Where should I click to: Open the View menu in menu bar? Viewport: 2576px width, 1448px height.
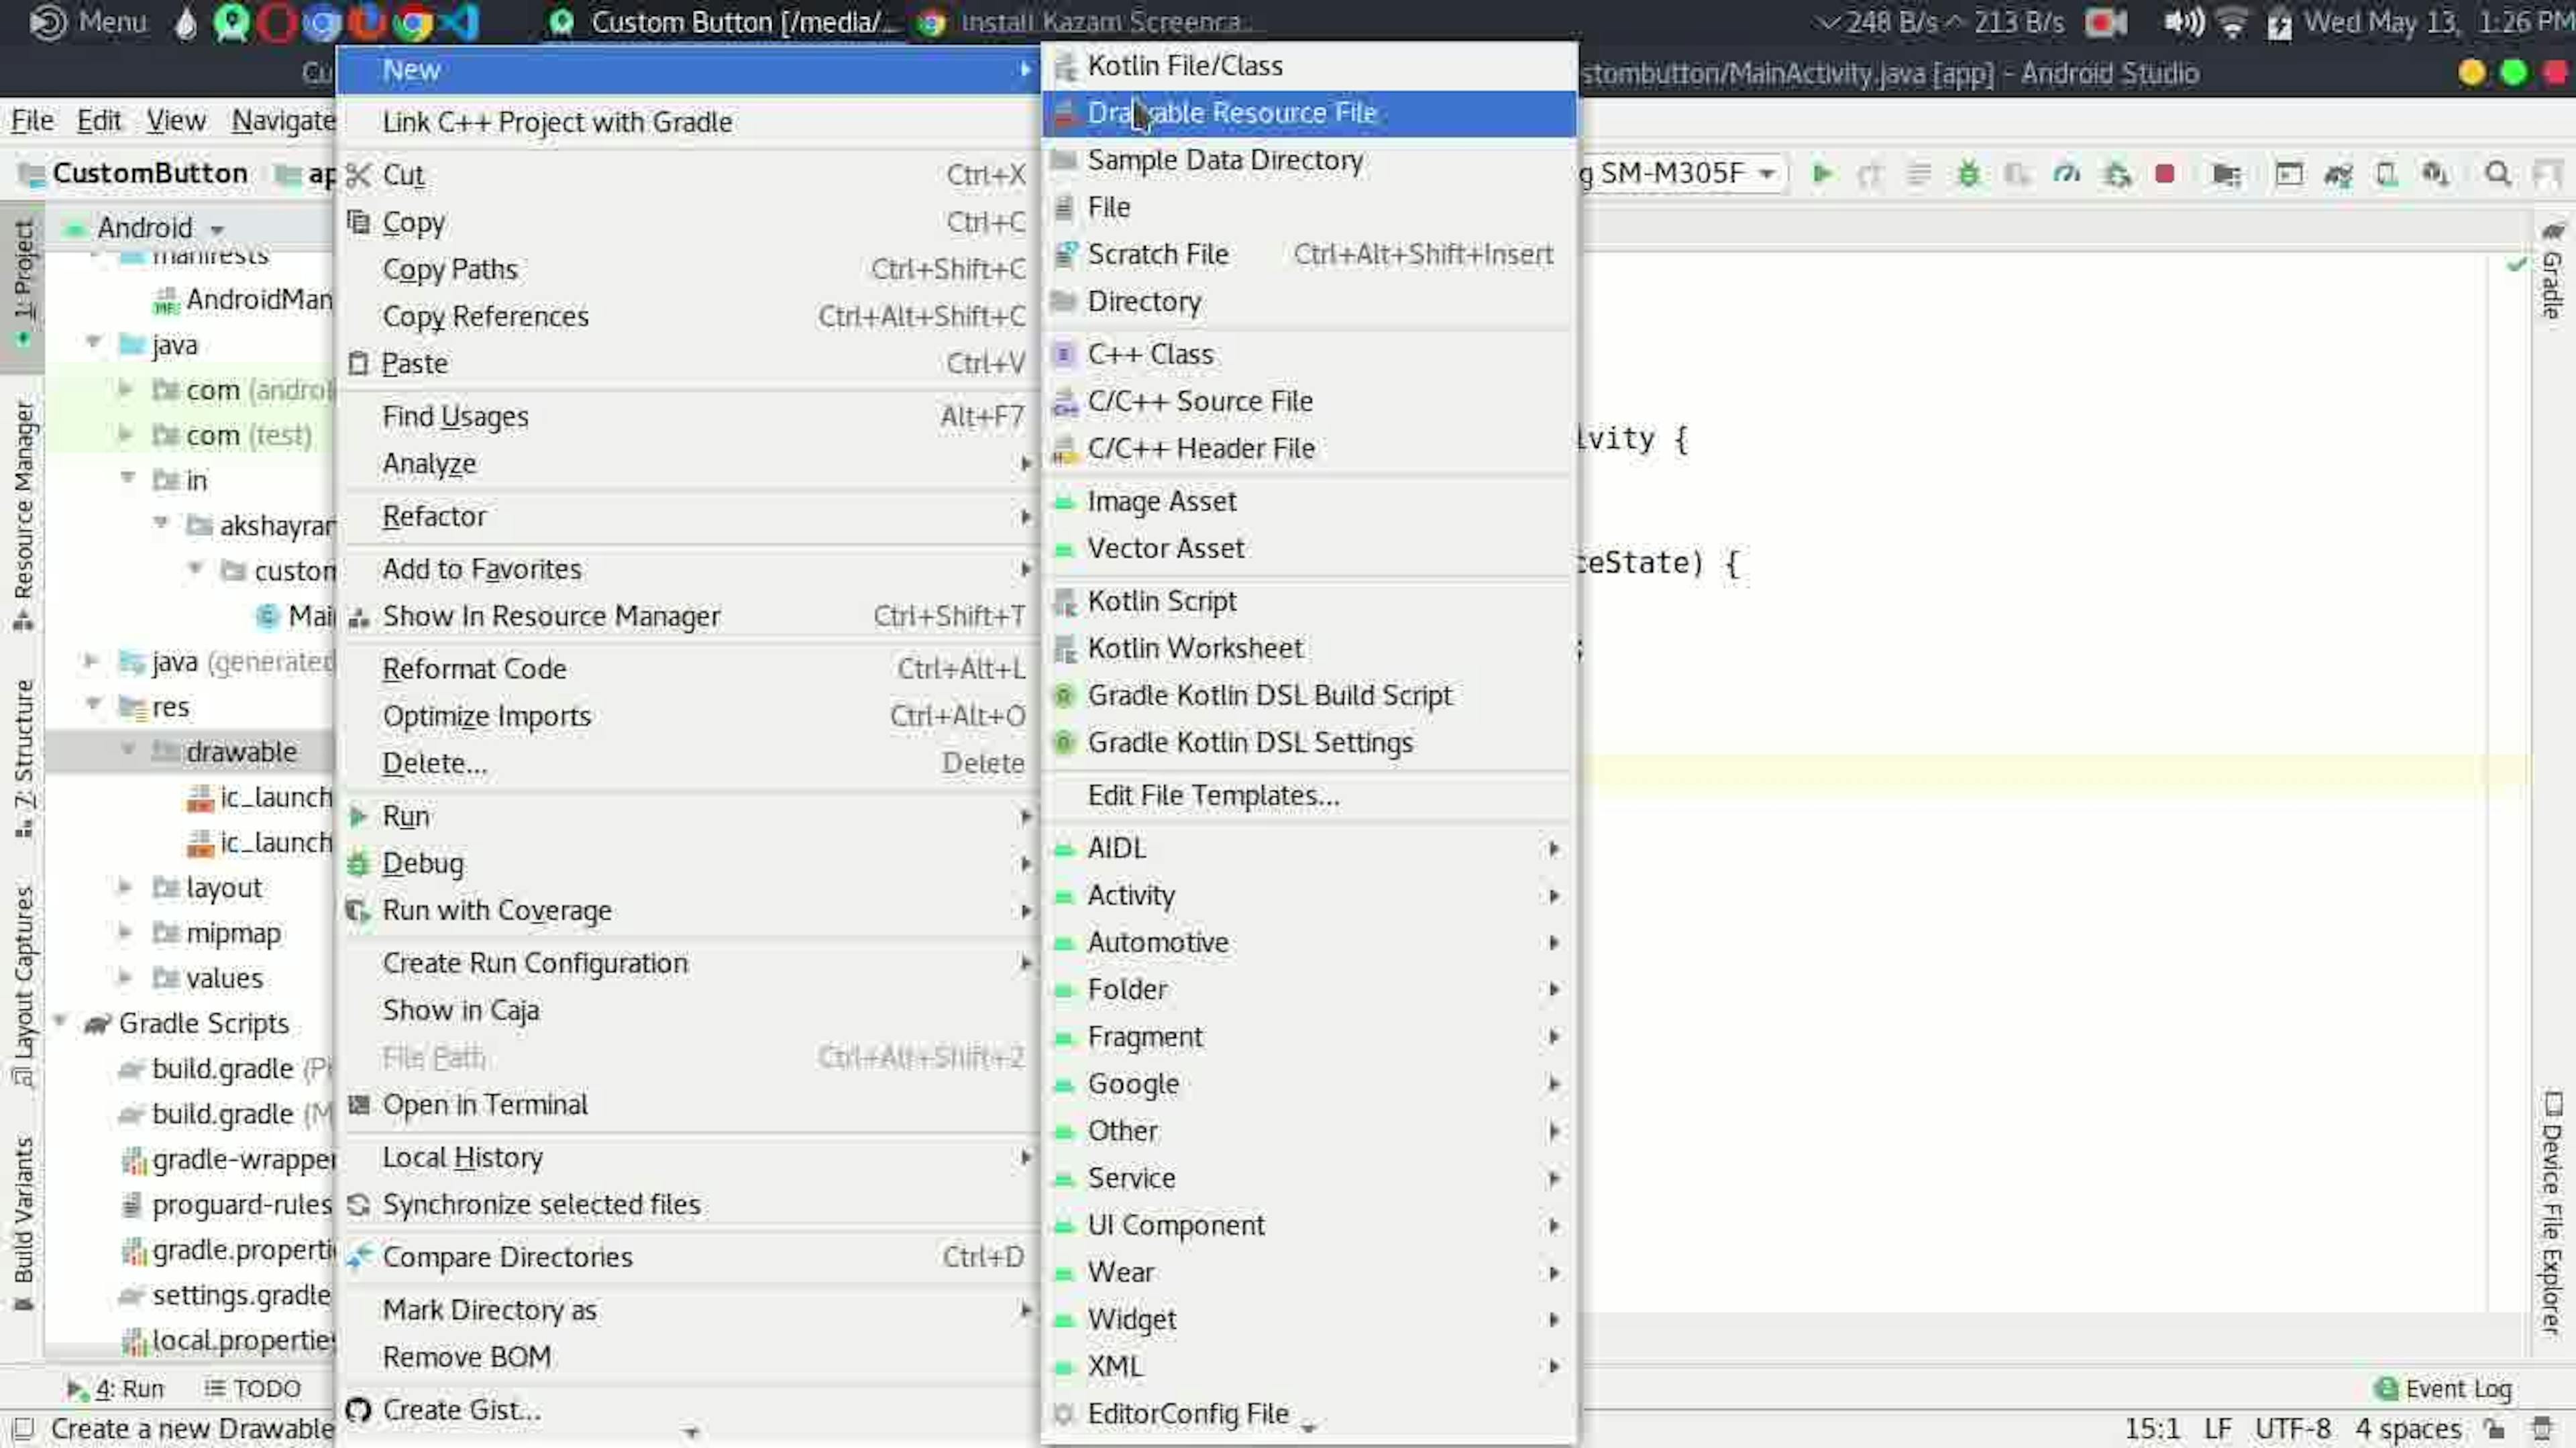tap(176, 120)
